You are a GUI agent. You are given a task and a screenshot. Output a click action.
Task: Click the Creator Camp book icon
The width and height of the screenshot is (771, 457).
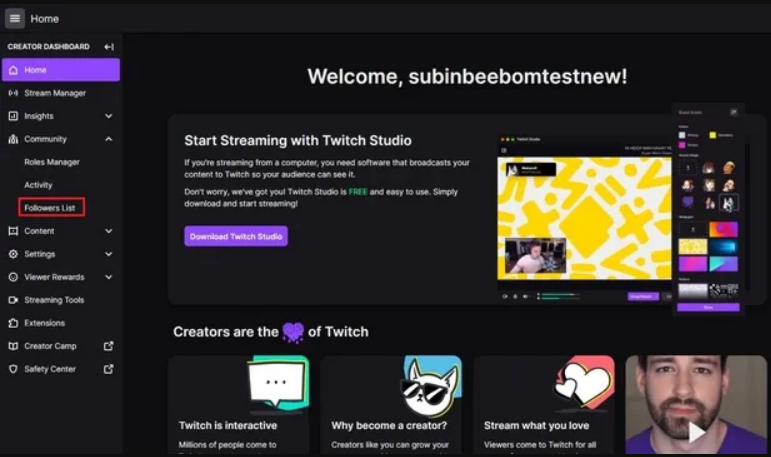[x=13, y=346]
